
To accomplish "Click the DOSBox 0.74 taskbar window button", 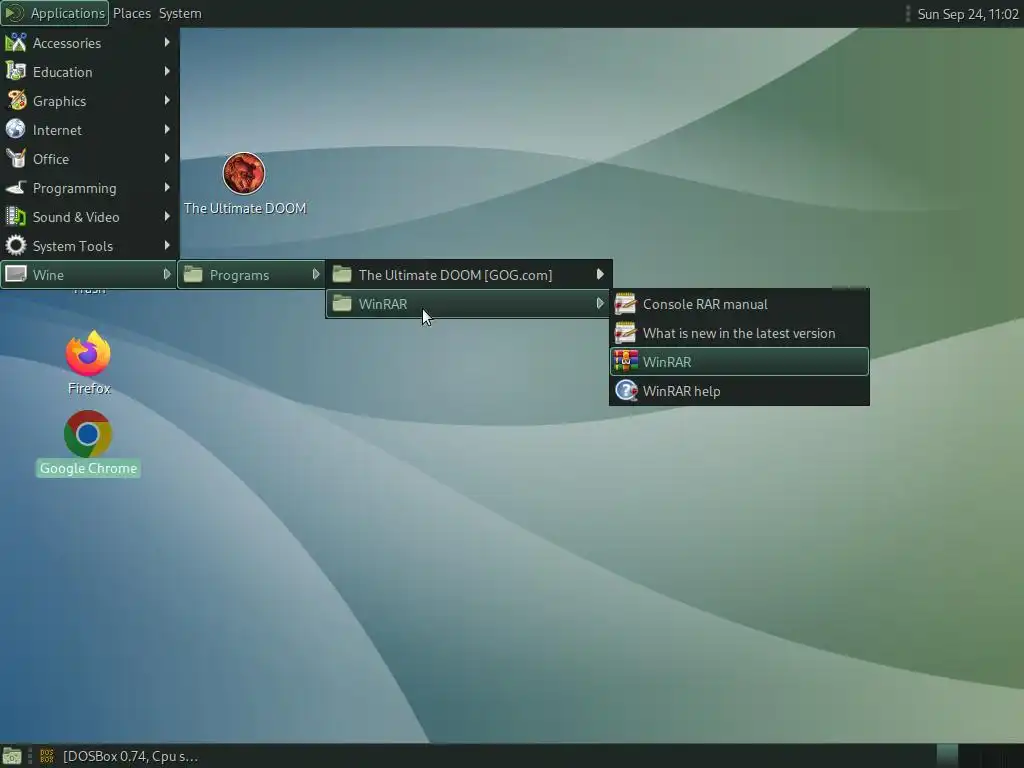I will coord(118,756).
